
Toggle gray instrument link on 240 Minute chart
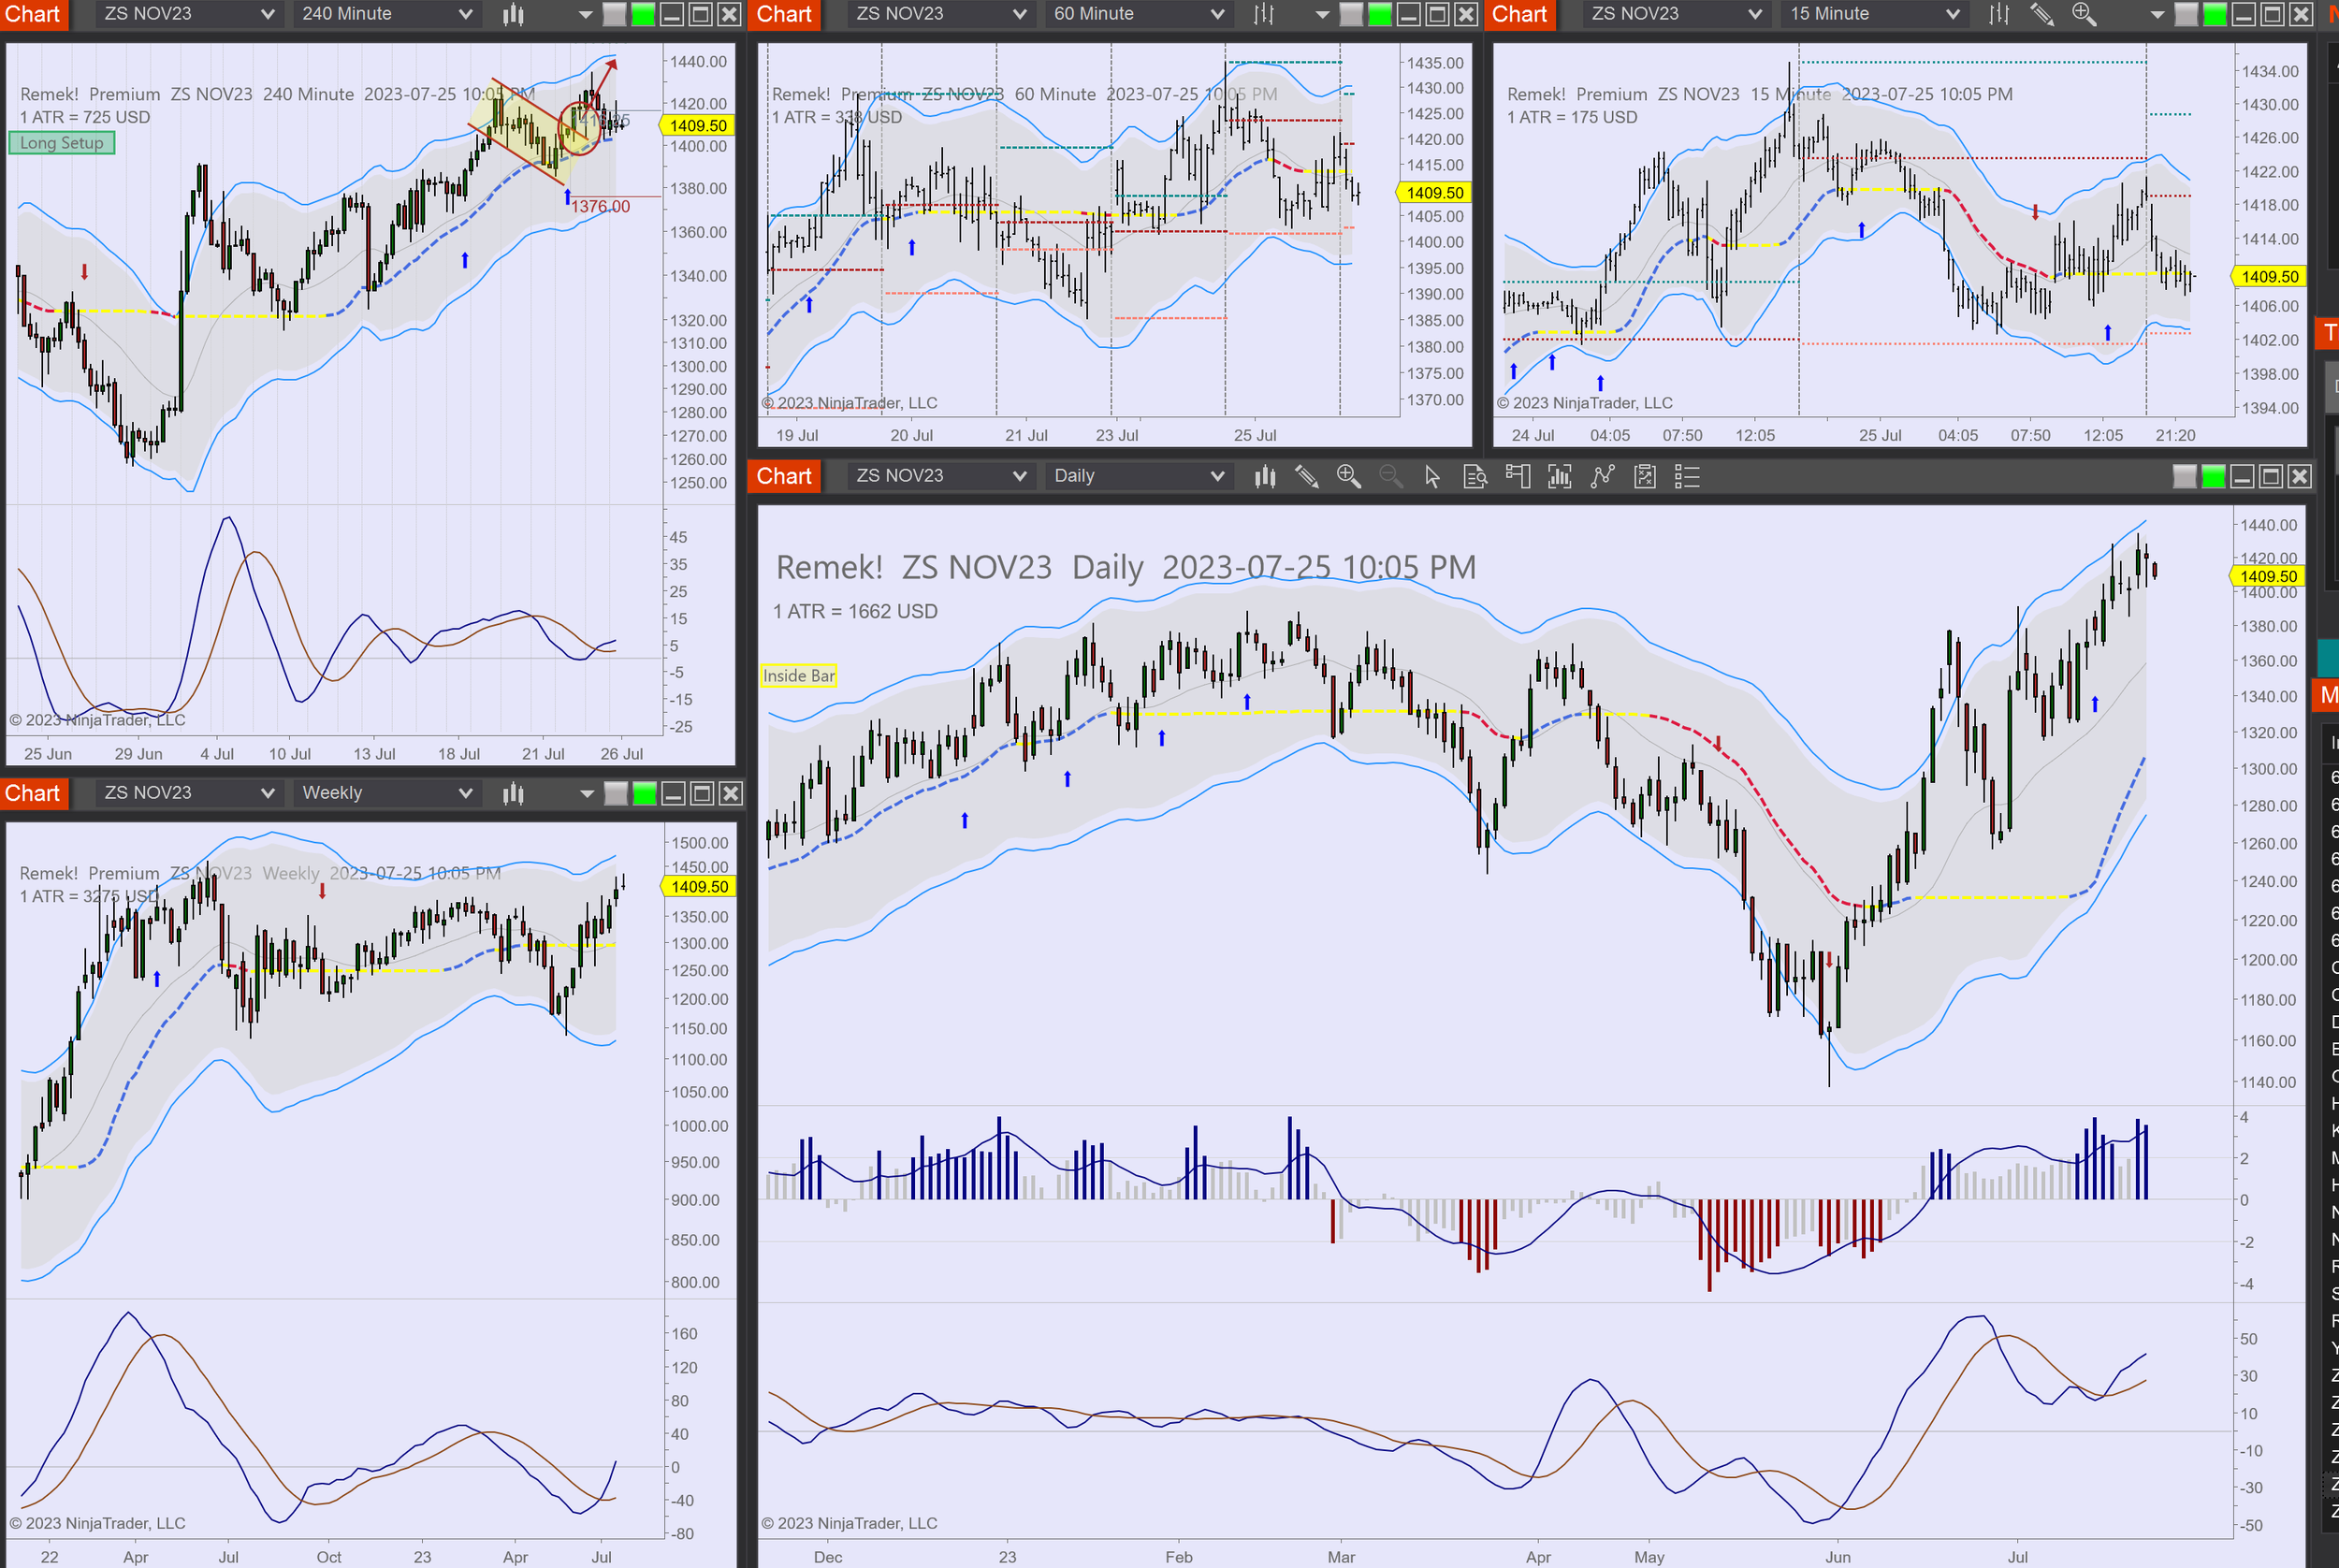tap(615, 14)
